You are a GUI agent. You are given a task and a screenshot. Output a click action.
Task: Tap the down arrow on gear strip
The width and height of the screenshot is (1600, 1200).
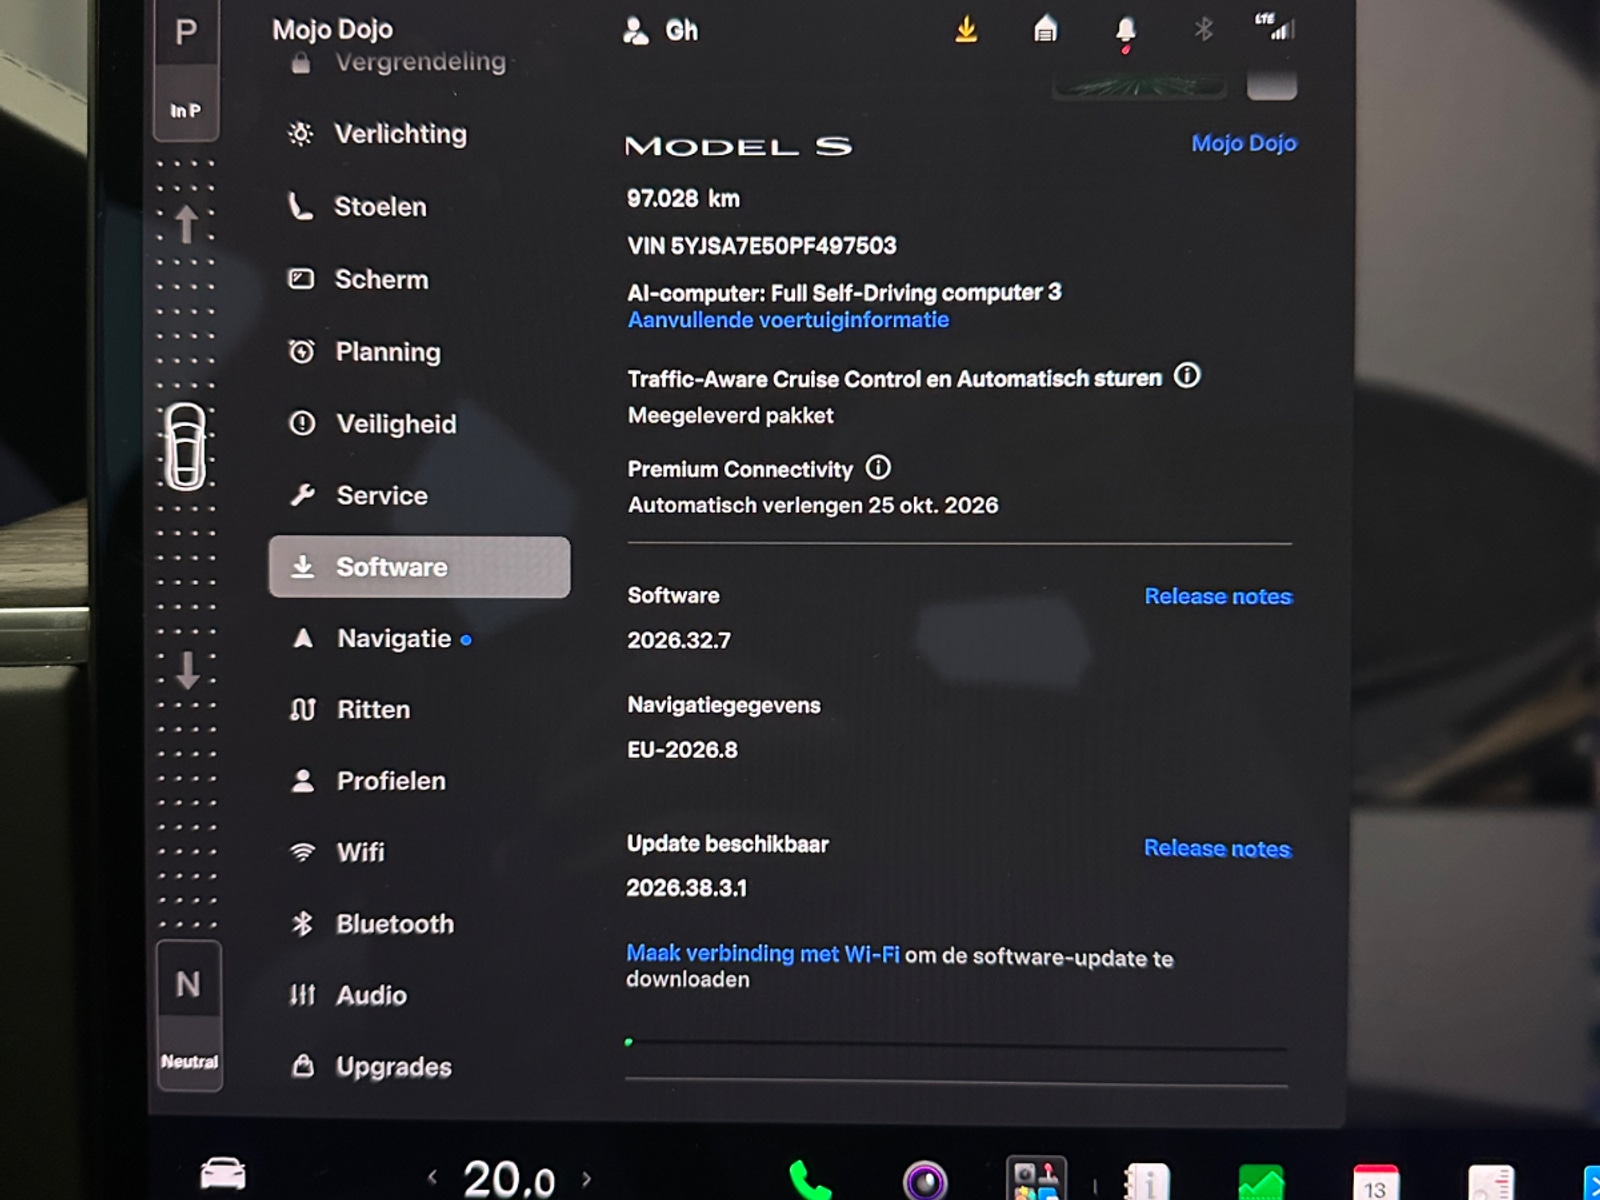tap(187, 670)
